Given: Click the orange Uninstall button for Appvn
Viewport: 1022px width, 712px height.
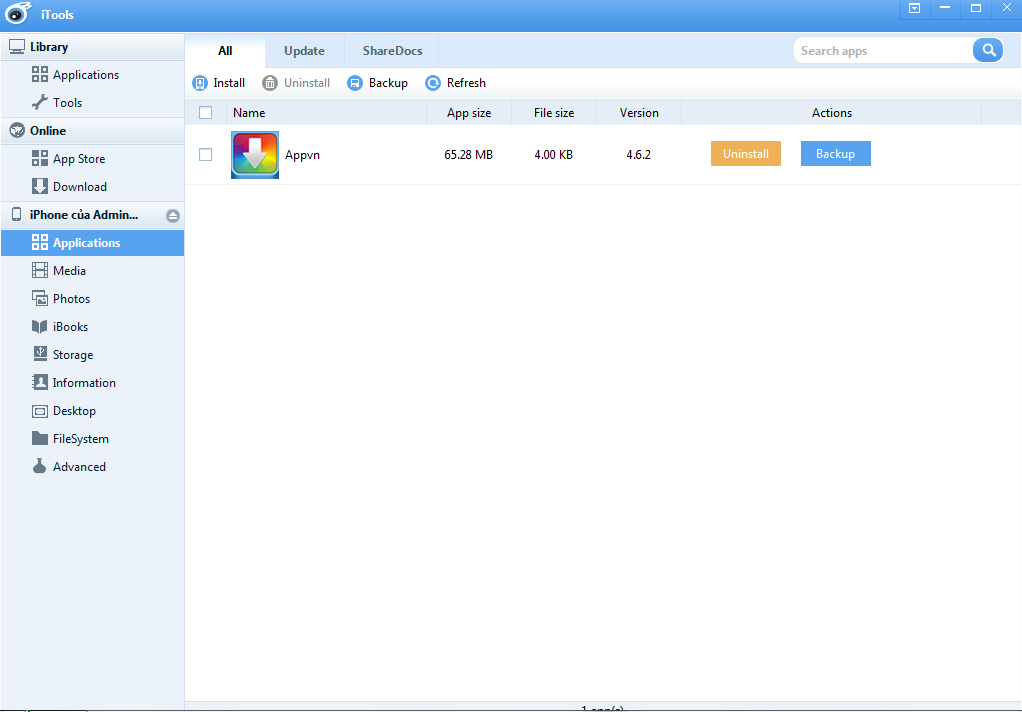Looking at the screenshot, I should coord(746,154).
